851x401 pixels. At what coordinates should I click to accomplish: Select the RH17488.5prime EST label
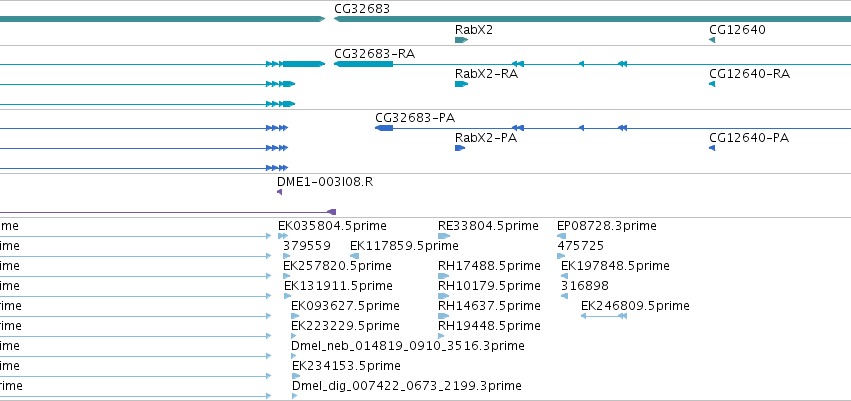[490, 266]
